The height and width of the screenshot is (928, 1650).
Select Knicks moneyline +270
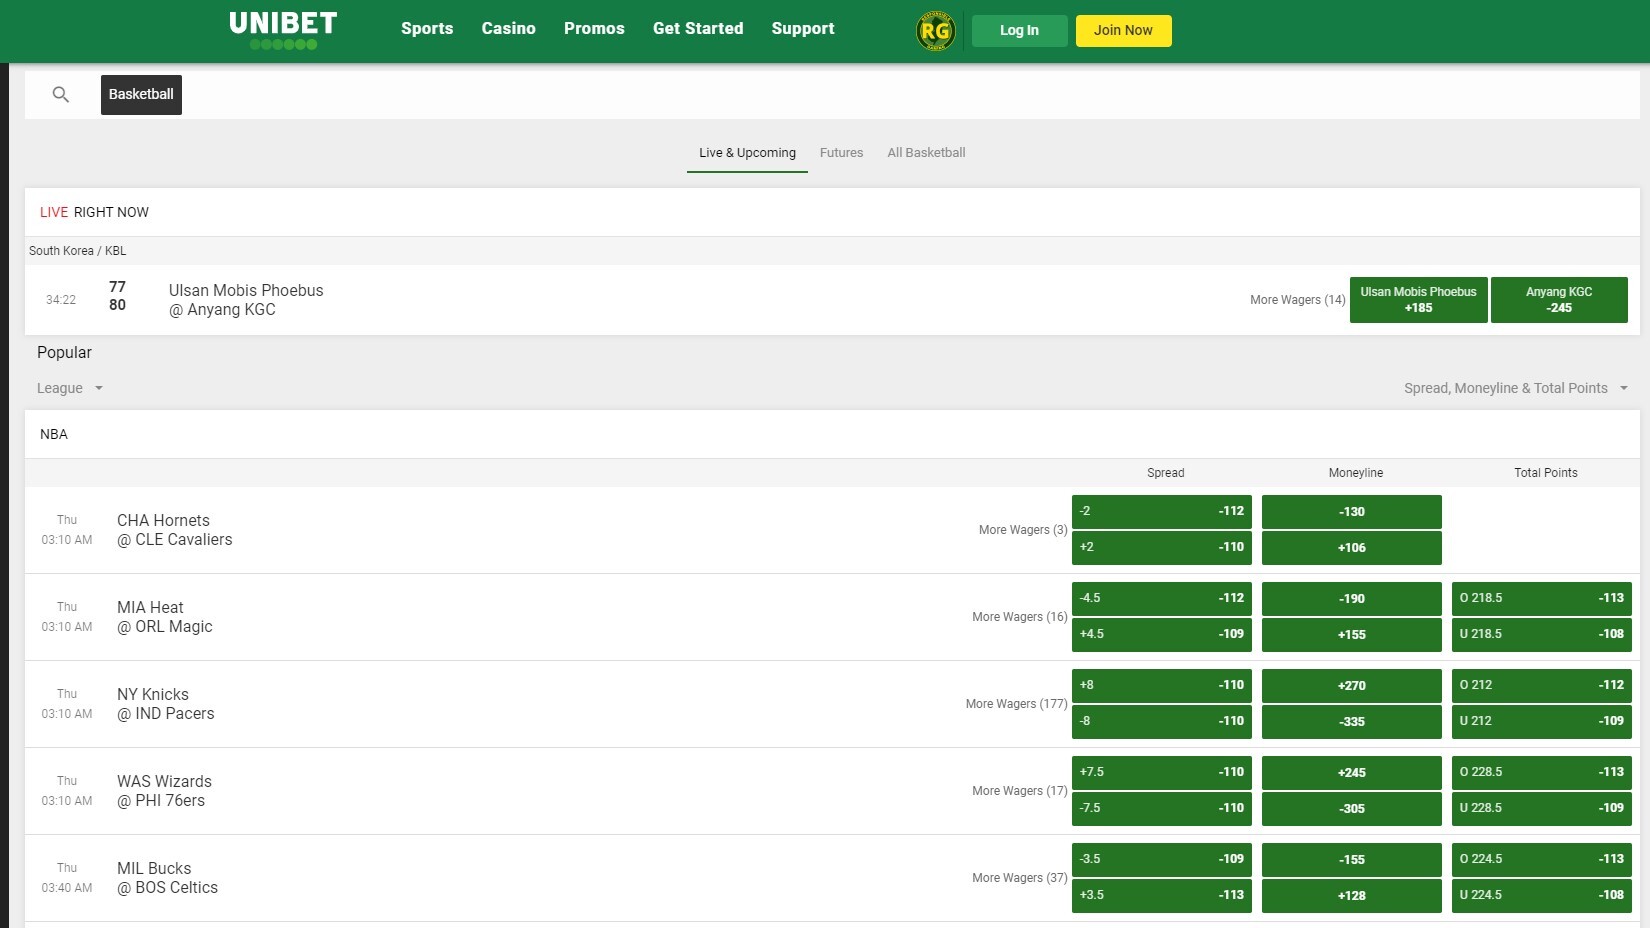point(1352,685)
